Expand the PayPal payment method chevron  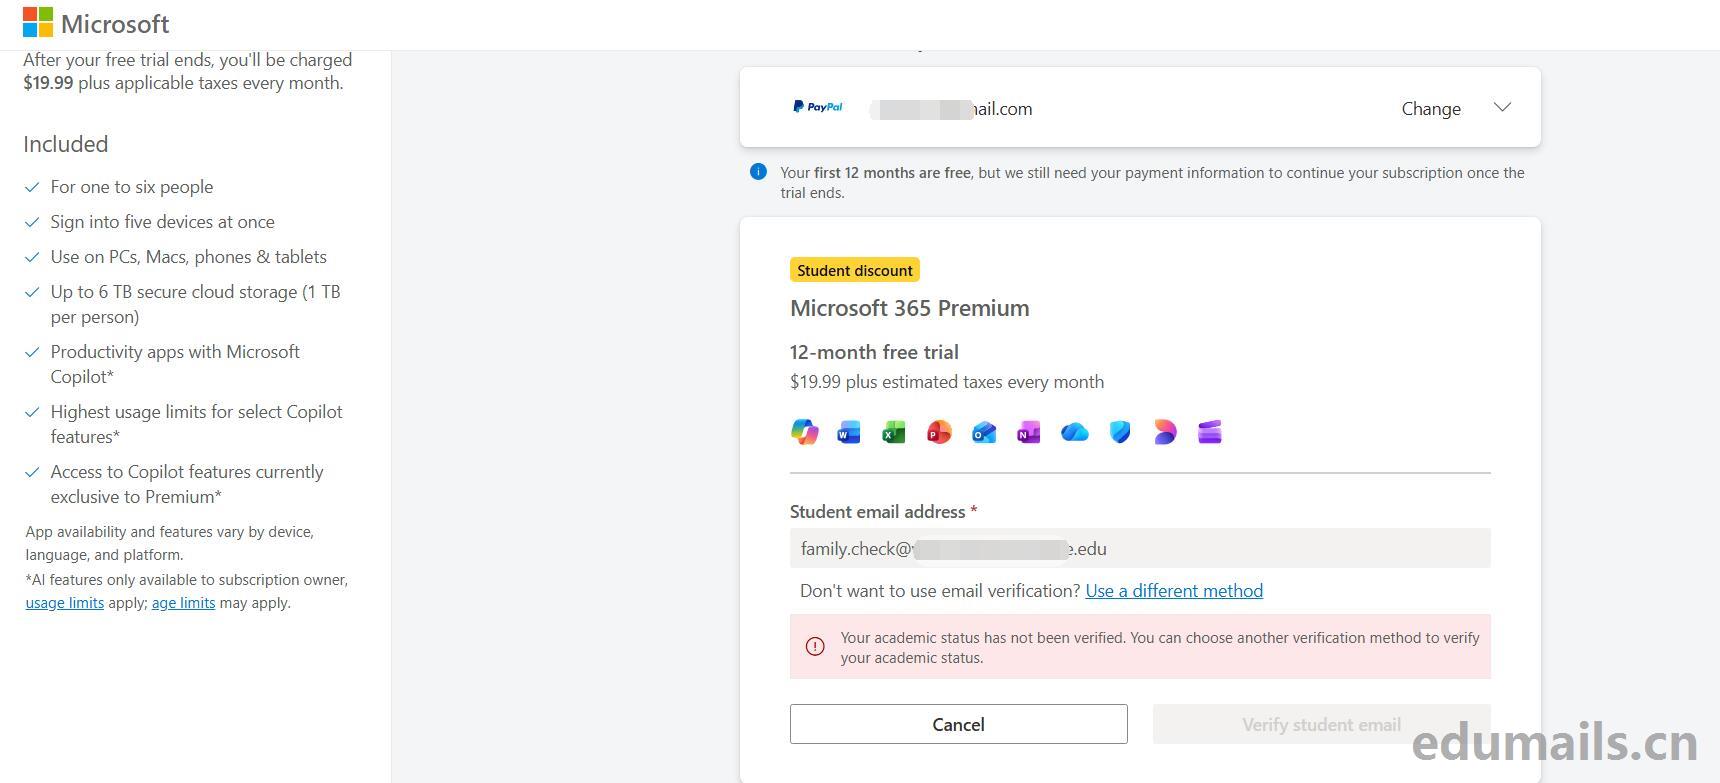[1502, 108]
